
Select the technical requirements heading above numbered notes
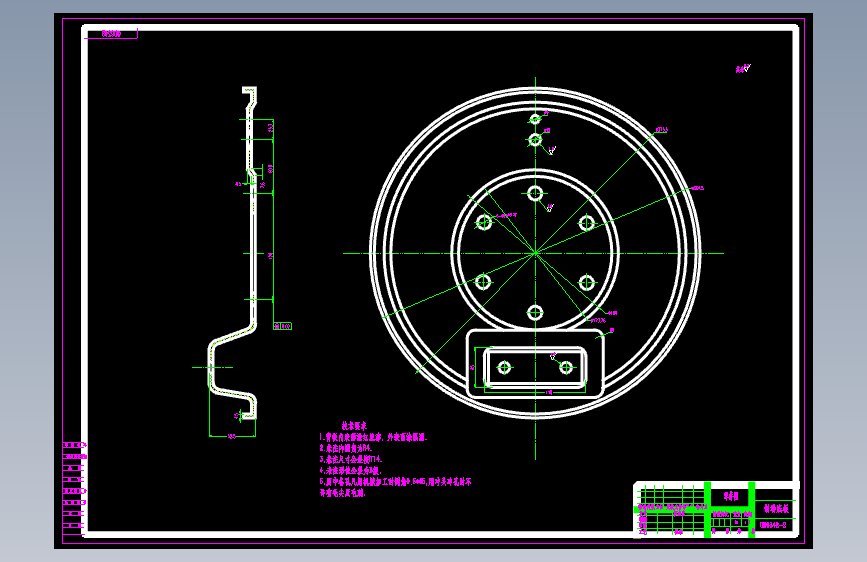(354, 426)
